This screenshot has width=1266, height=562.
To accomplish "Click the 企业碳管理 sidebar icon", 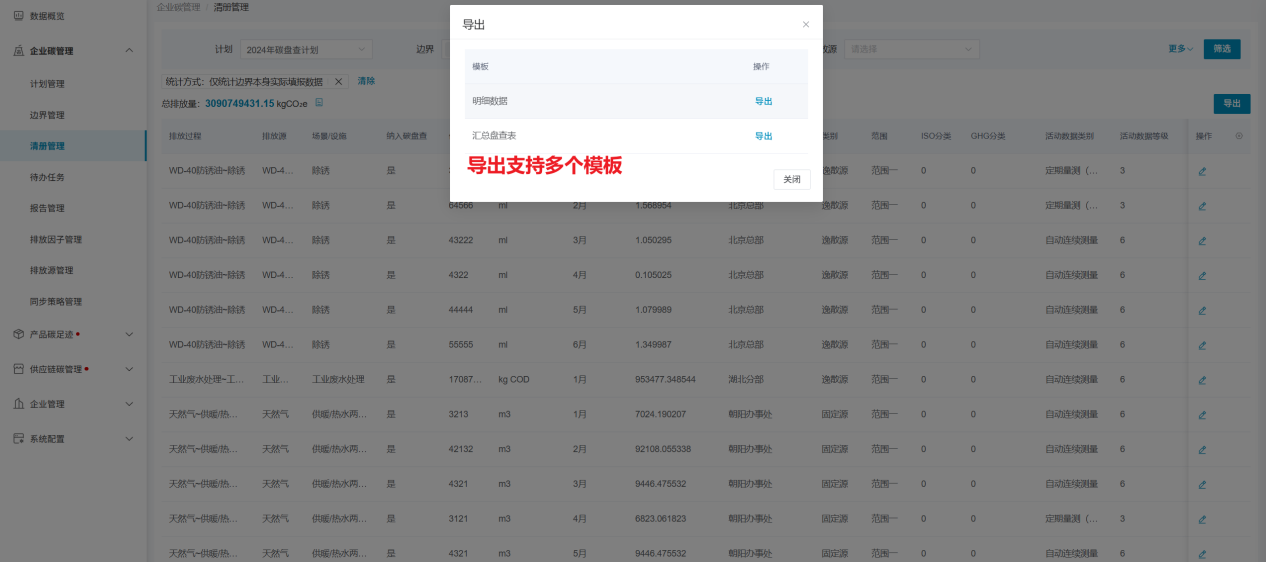I will (18, 51).
